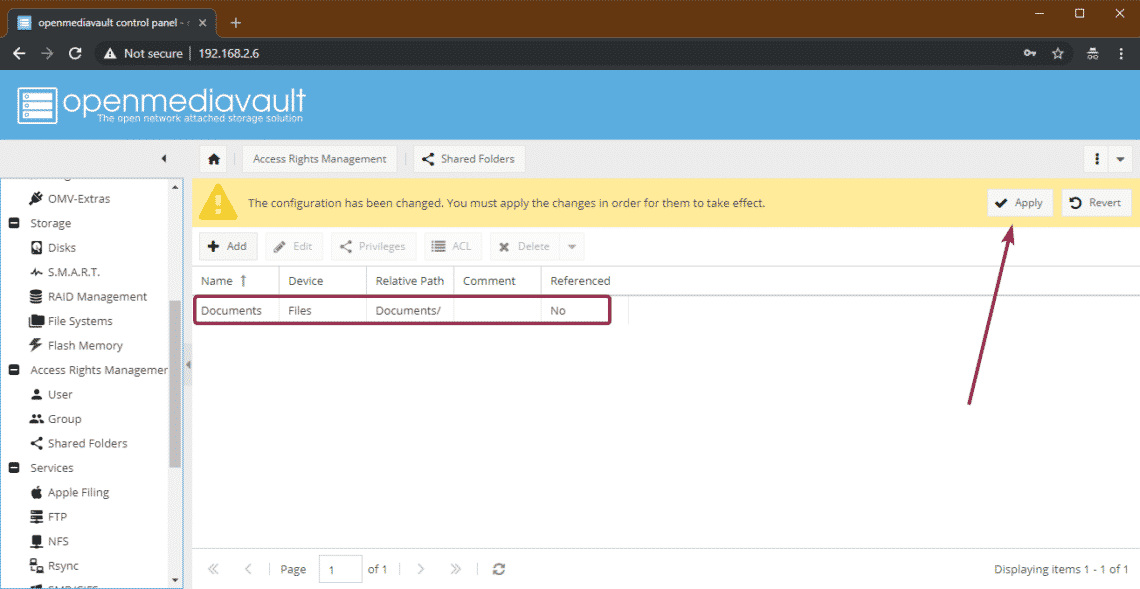Open the Apple Filing service

[78, 493]
